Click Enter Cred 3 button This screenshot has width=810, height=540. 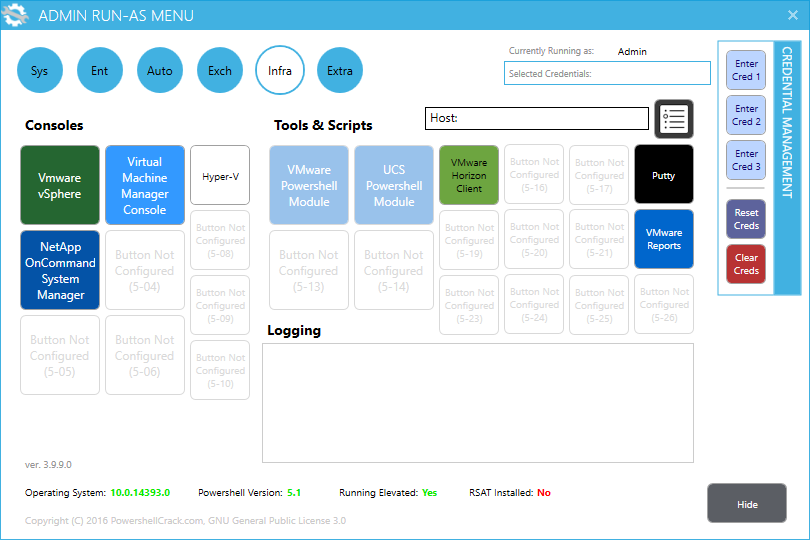746,160
